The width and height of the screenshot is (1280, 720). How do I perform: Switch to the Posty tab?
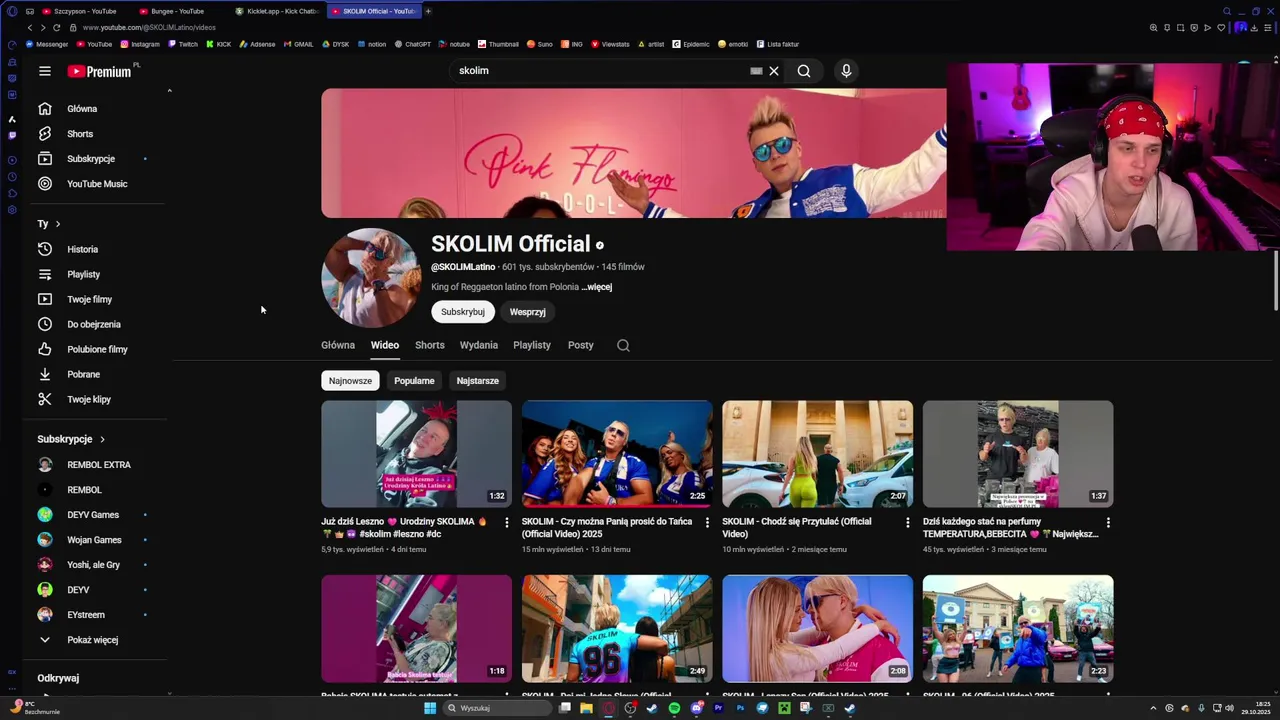click(581, 345)
